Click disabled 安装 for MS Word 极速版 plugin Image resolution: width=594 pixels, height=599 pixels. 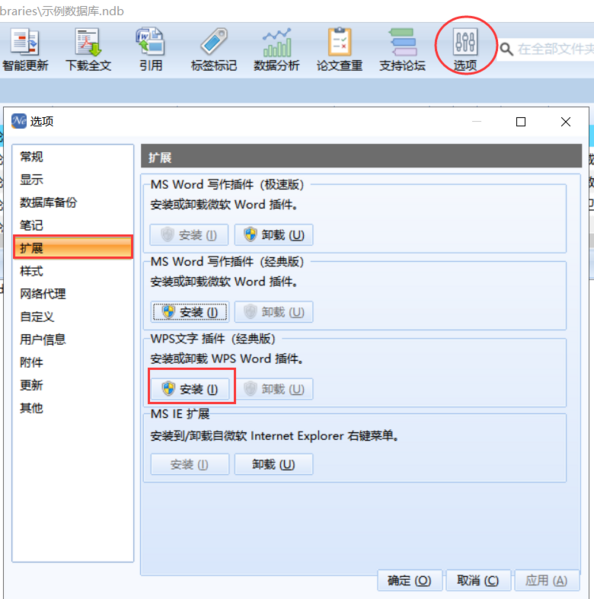click(189, 235)
